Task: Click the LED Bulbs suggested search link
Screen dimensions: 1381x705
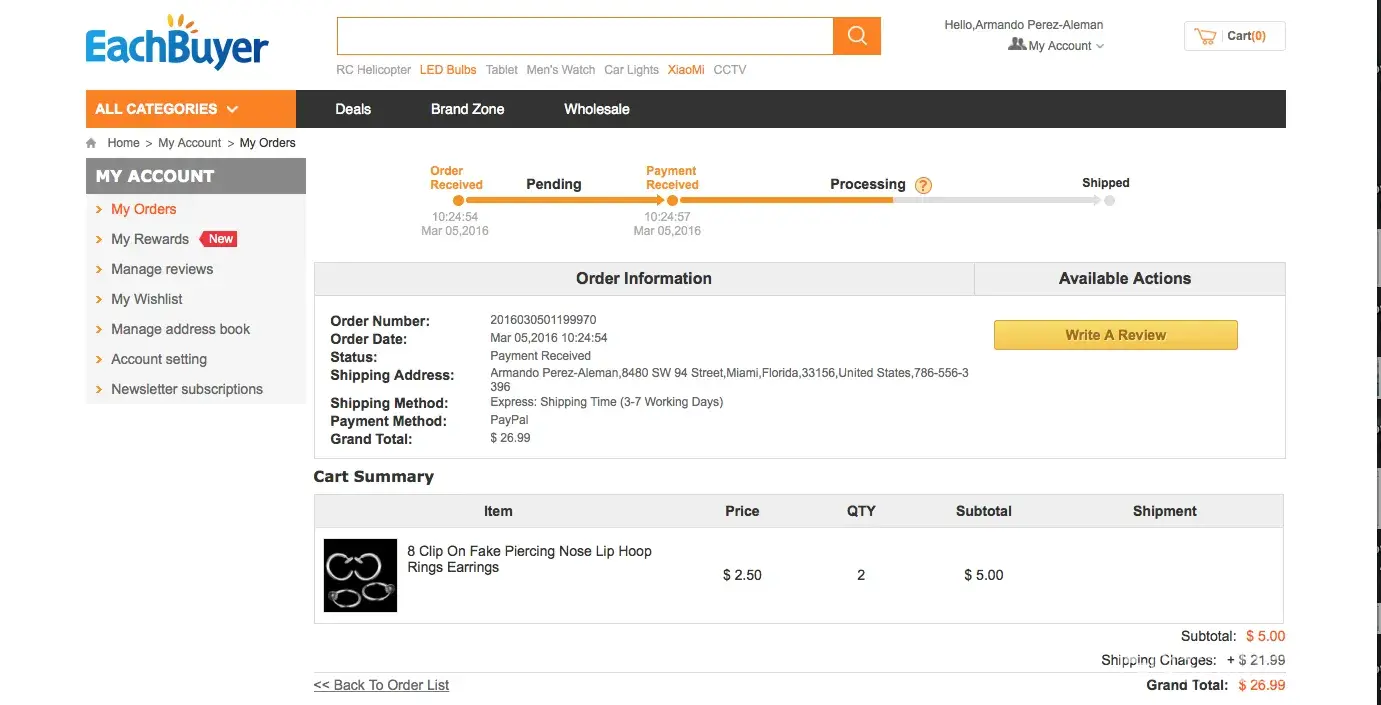Action: click(x=448, y=70)
